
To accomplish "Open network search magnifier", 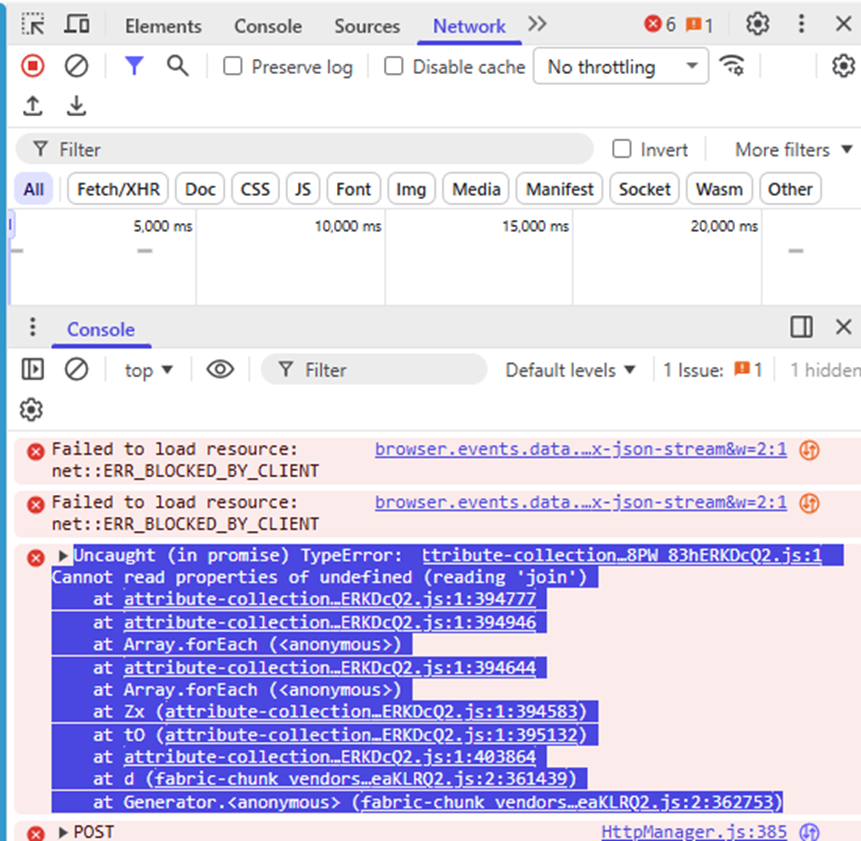I will 177,66.
